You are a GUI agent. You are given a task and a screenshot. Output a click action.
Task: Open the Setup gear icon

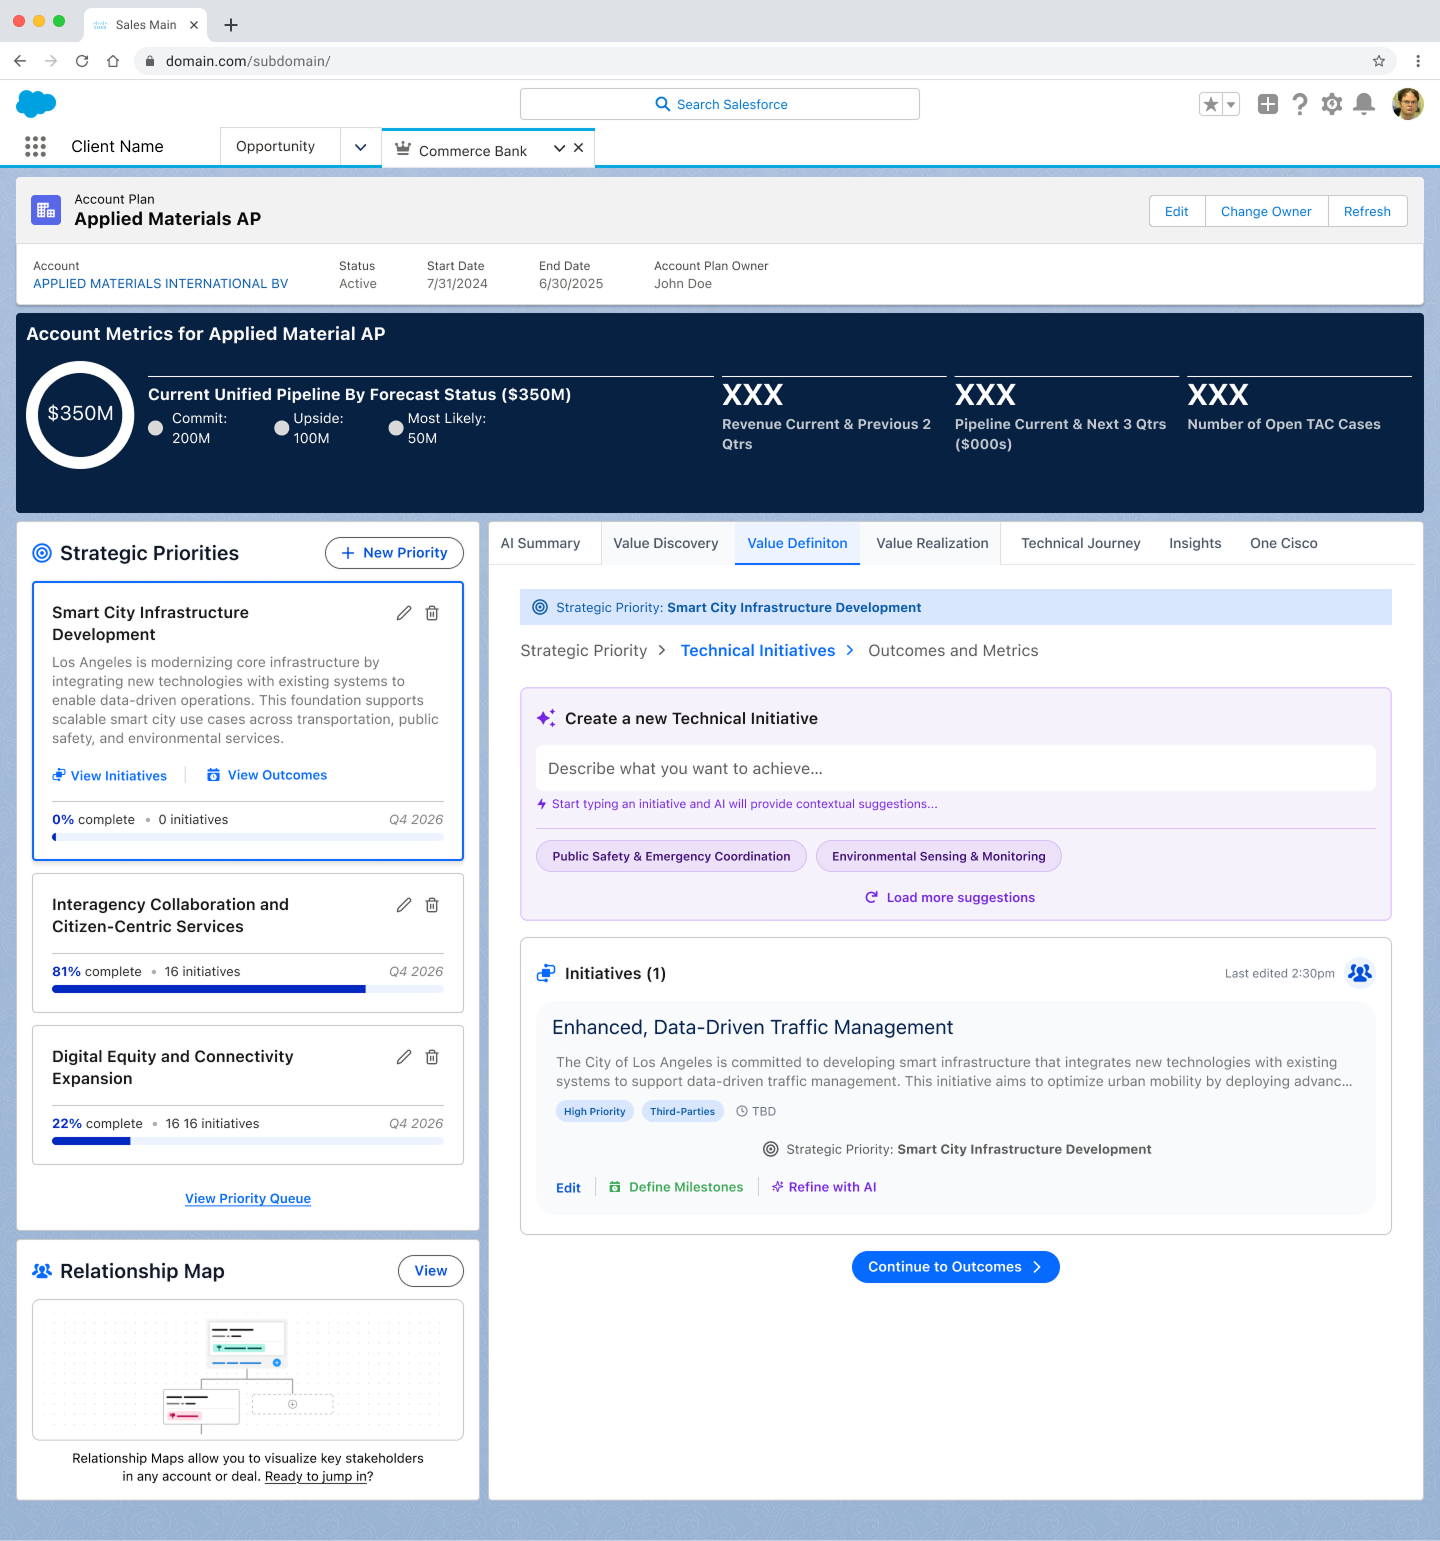[x=1331, y=104]
